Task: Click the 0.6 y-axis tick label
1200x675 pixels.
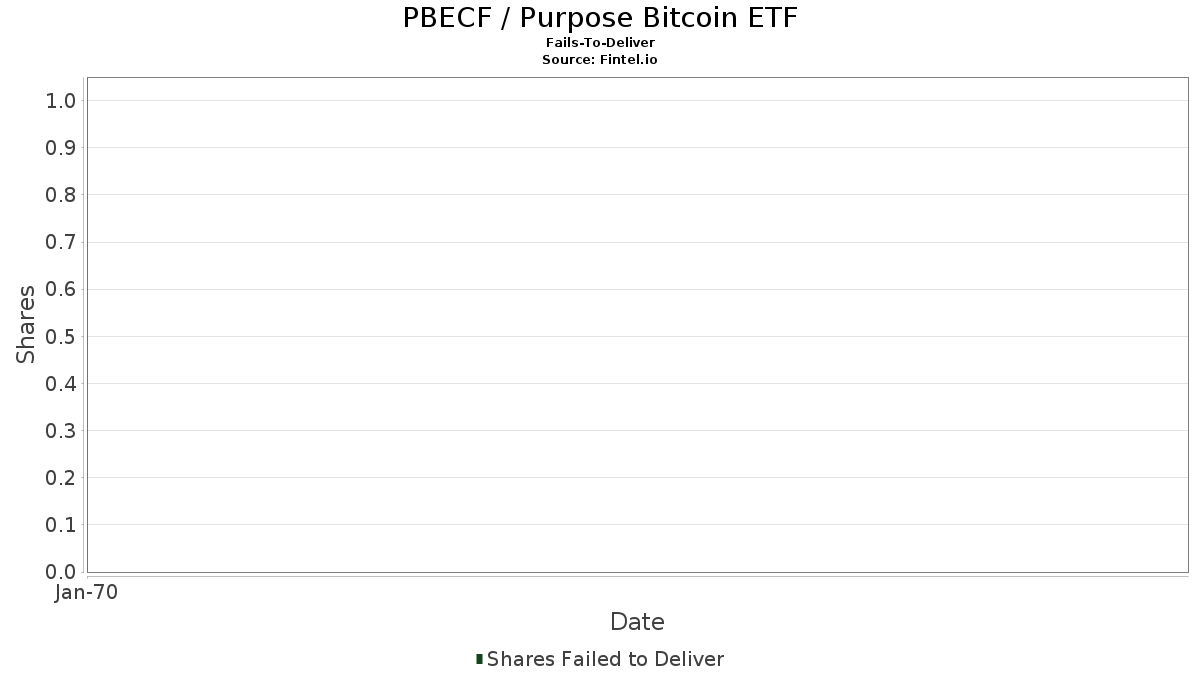Action: click(x=61, y=289)
